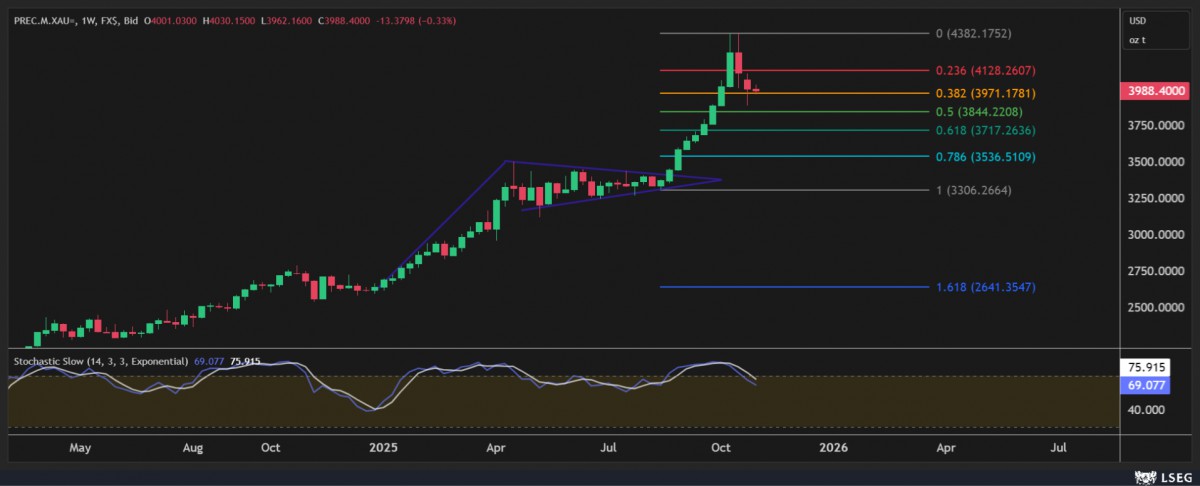Click the Fibonacci 1 (3306.2664) level label
The width and height of the screenshot is (1200, 486).
[973, 189]
